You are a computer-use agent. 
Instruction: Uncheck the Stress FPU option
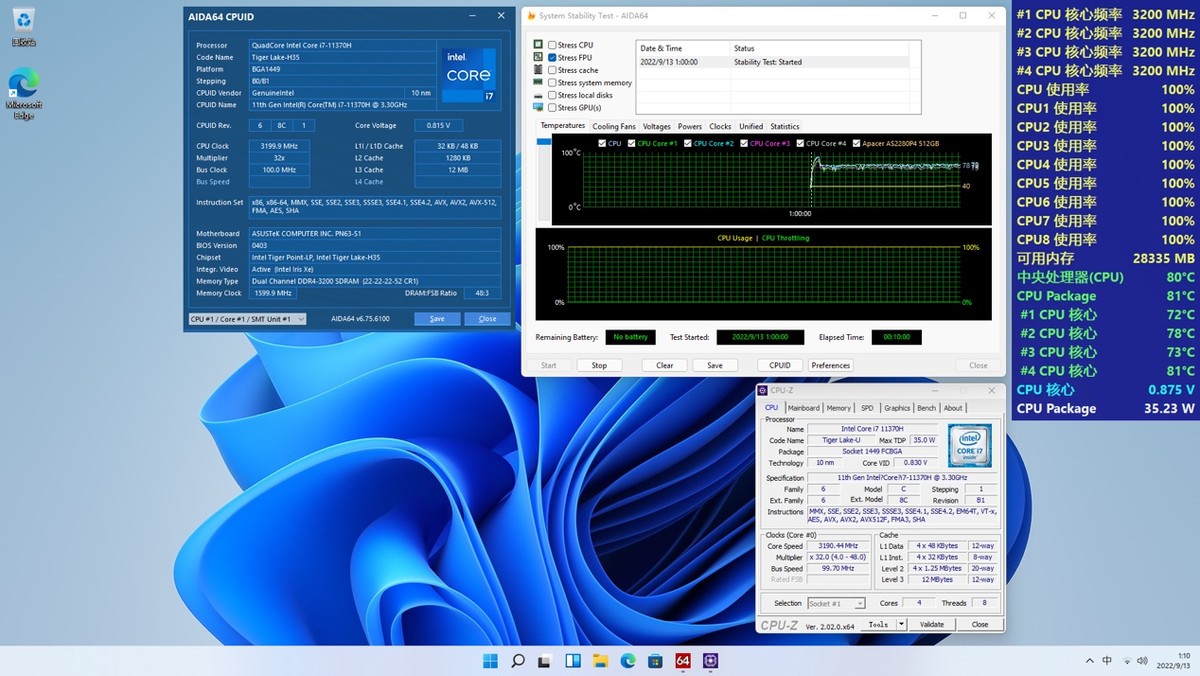(552, 58)
